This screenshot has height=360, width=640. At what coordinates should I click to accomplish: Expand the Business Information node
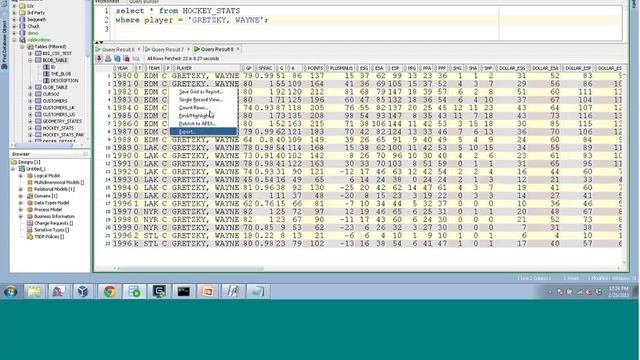click(20, 216)
